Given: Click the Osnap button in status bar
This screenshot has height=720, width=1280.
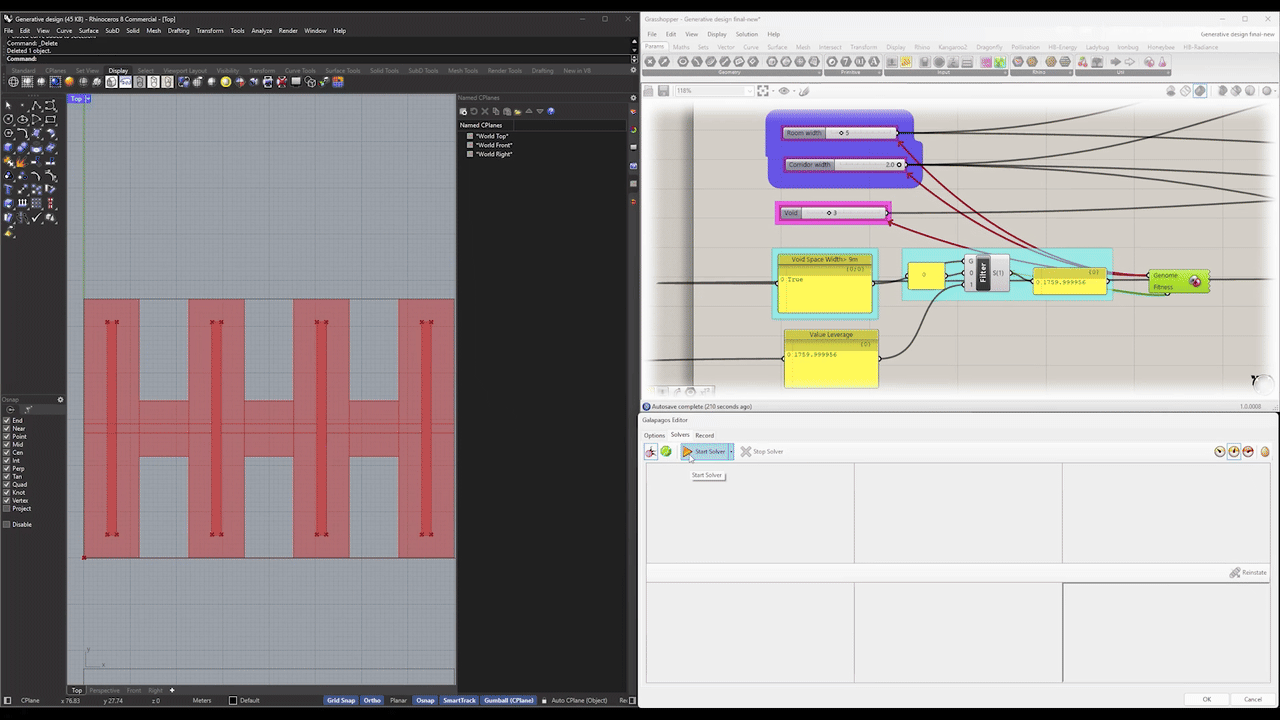Looking at the screenshot, I should [426, 700].
